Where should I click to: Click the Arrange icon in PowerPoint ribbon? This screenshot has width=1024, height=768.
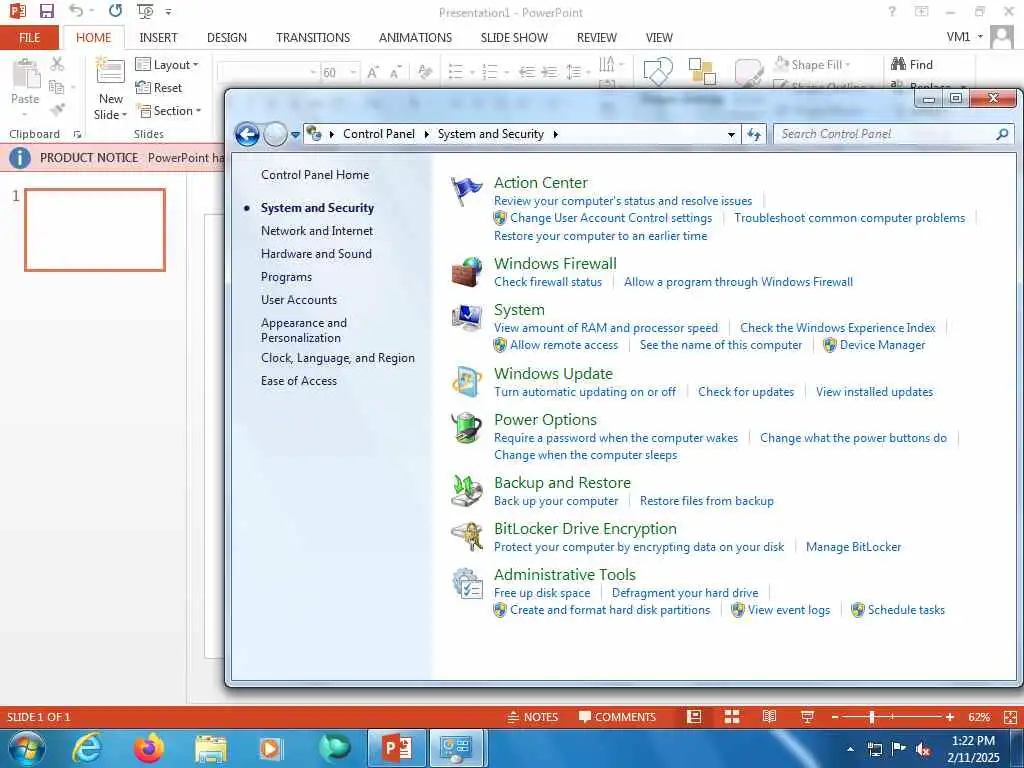[702, 72]
